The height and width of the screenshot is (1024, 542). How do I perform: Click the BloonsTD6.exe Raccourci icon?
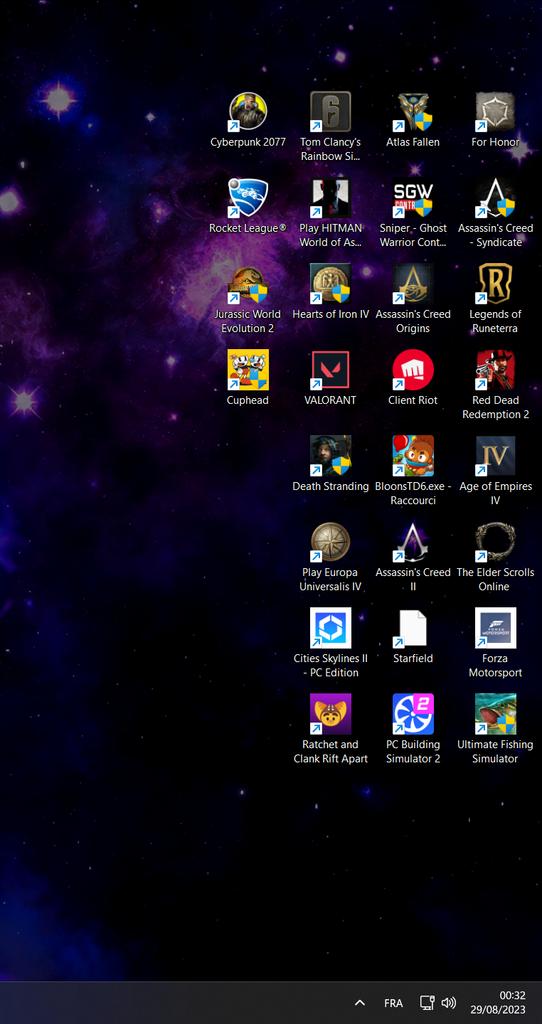click(x=413, y=456)
